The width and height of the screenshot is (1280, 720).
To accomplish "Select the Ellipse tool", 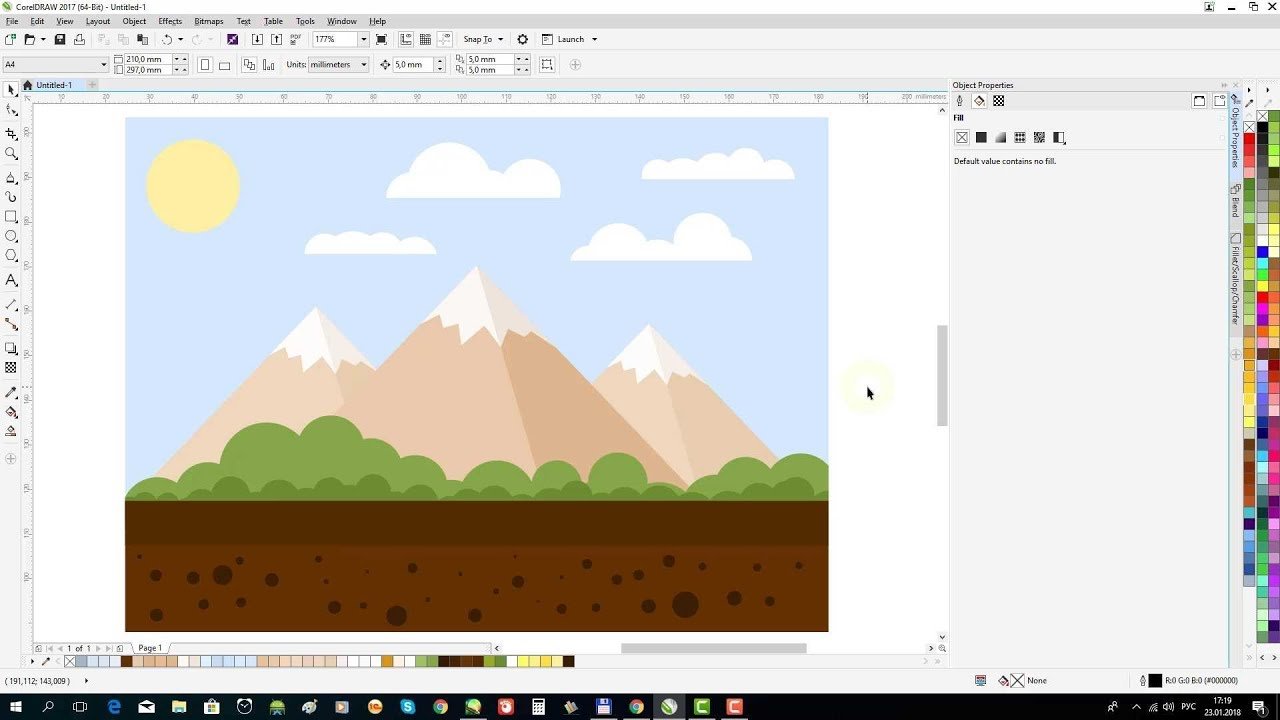I will point(11,237).
